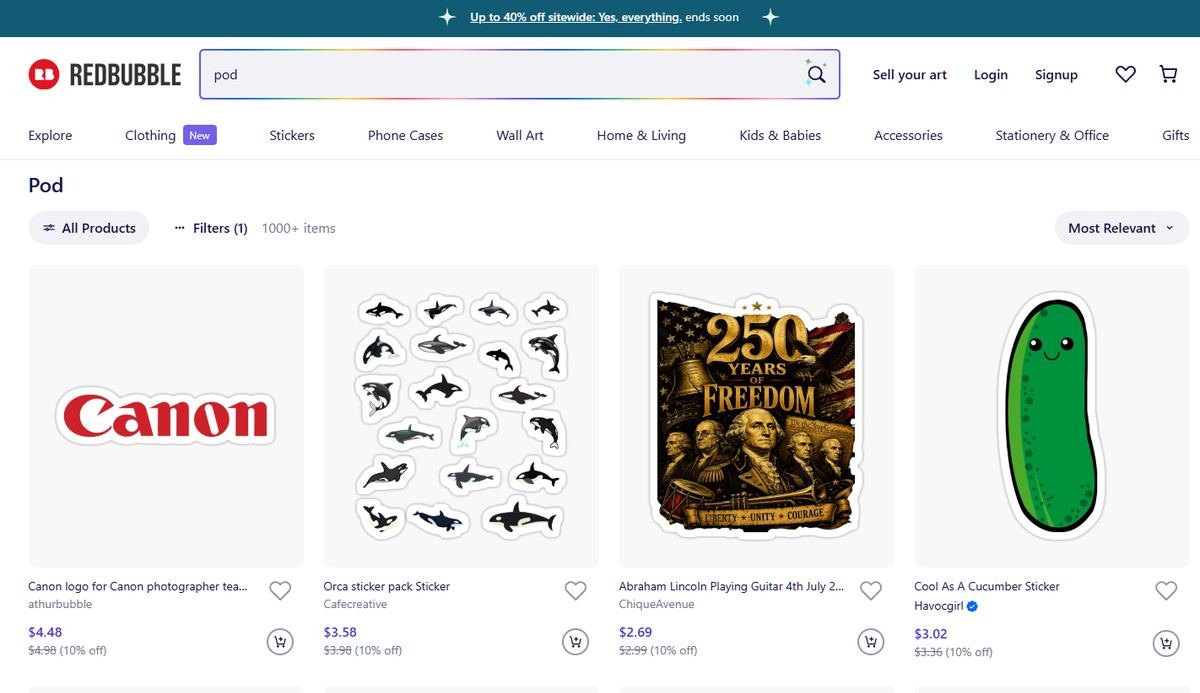Click Havocgirl verified badge icon
This screenshot has height=693, width=1200.
972,606
